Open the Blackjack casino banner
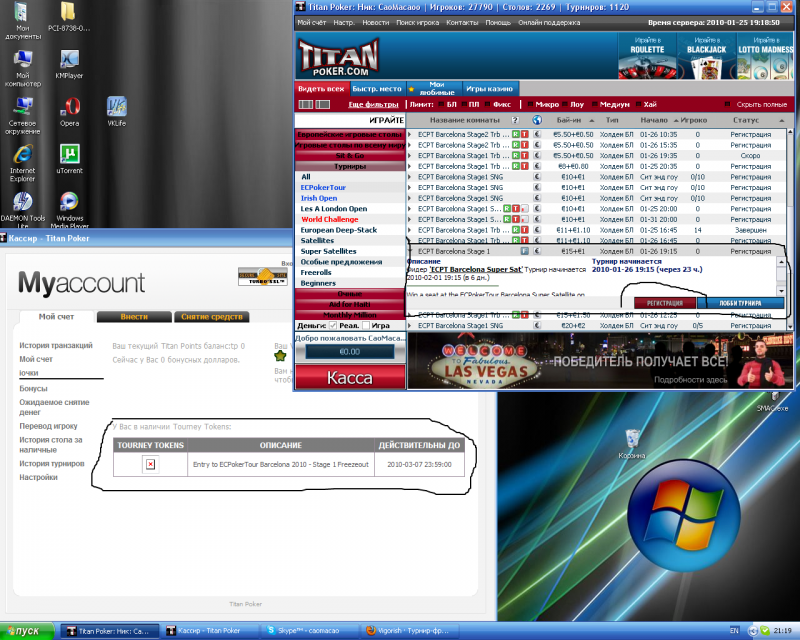Viewport: 800px width, 640px height. coord(706,56)
